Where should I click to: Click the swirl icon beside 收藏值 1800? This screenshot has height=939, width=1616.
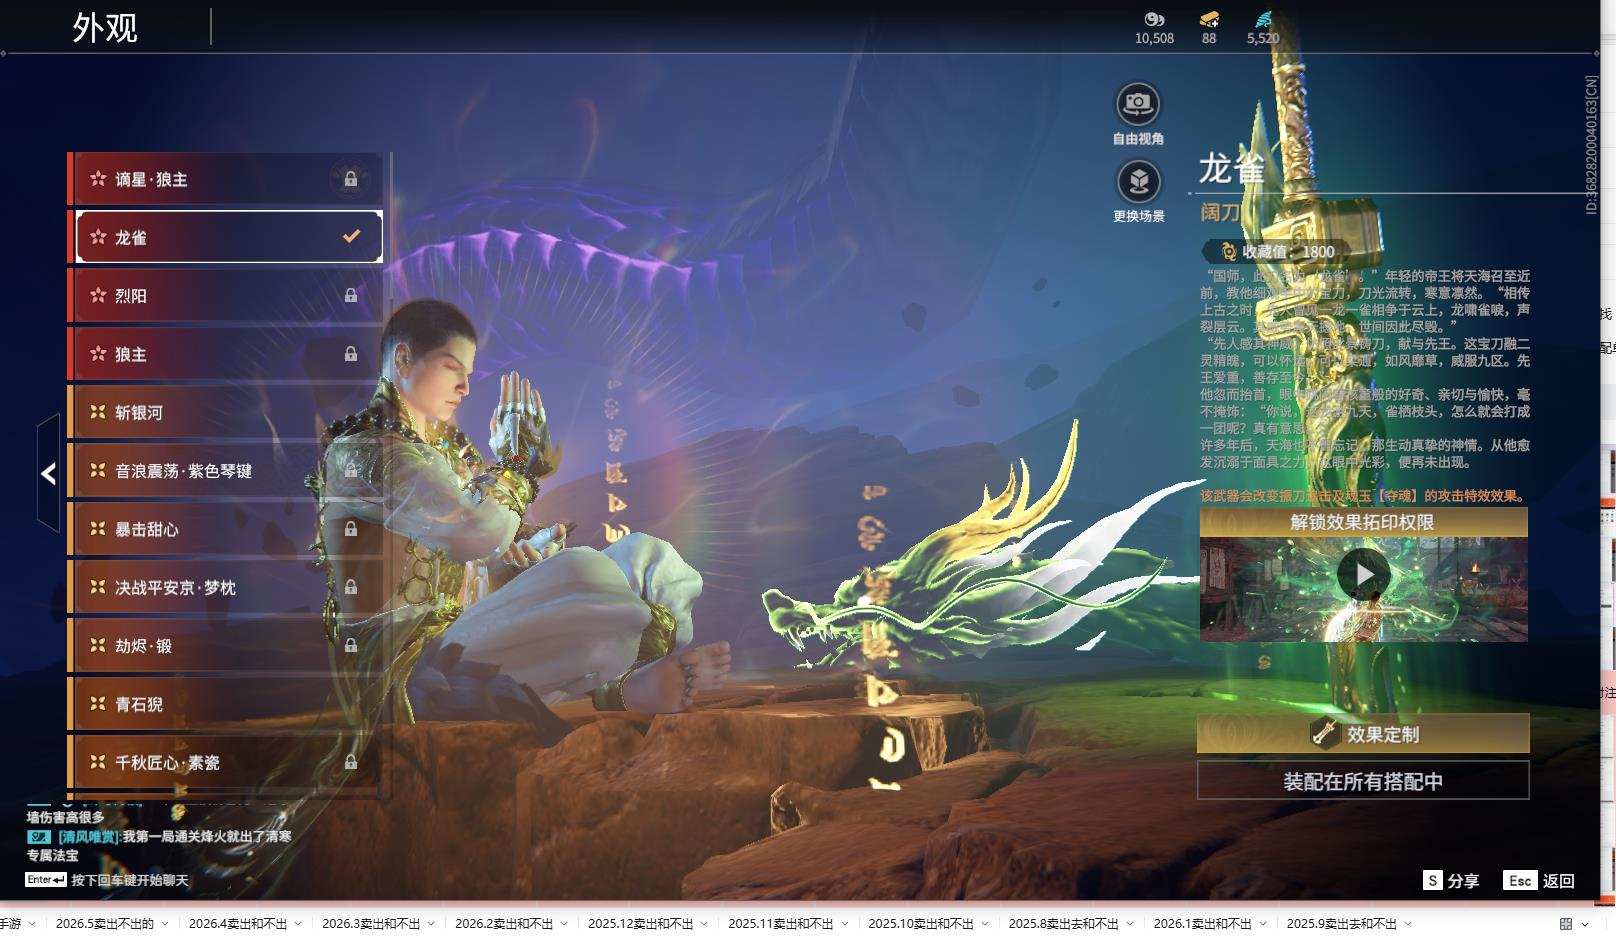point(1228,252)
